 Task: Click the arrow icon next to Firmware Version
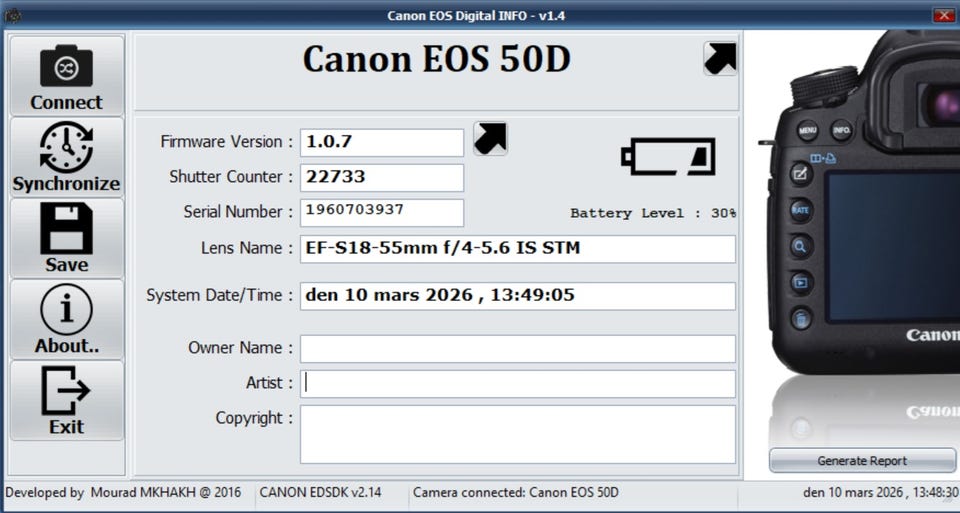click(x=490, y=138)
